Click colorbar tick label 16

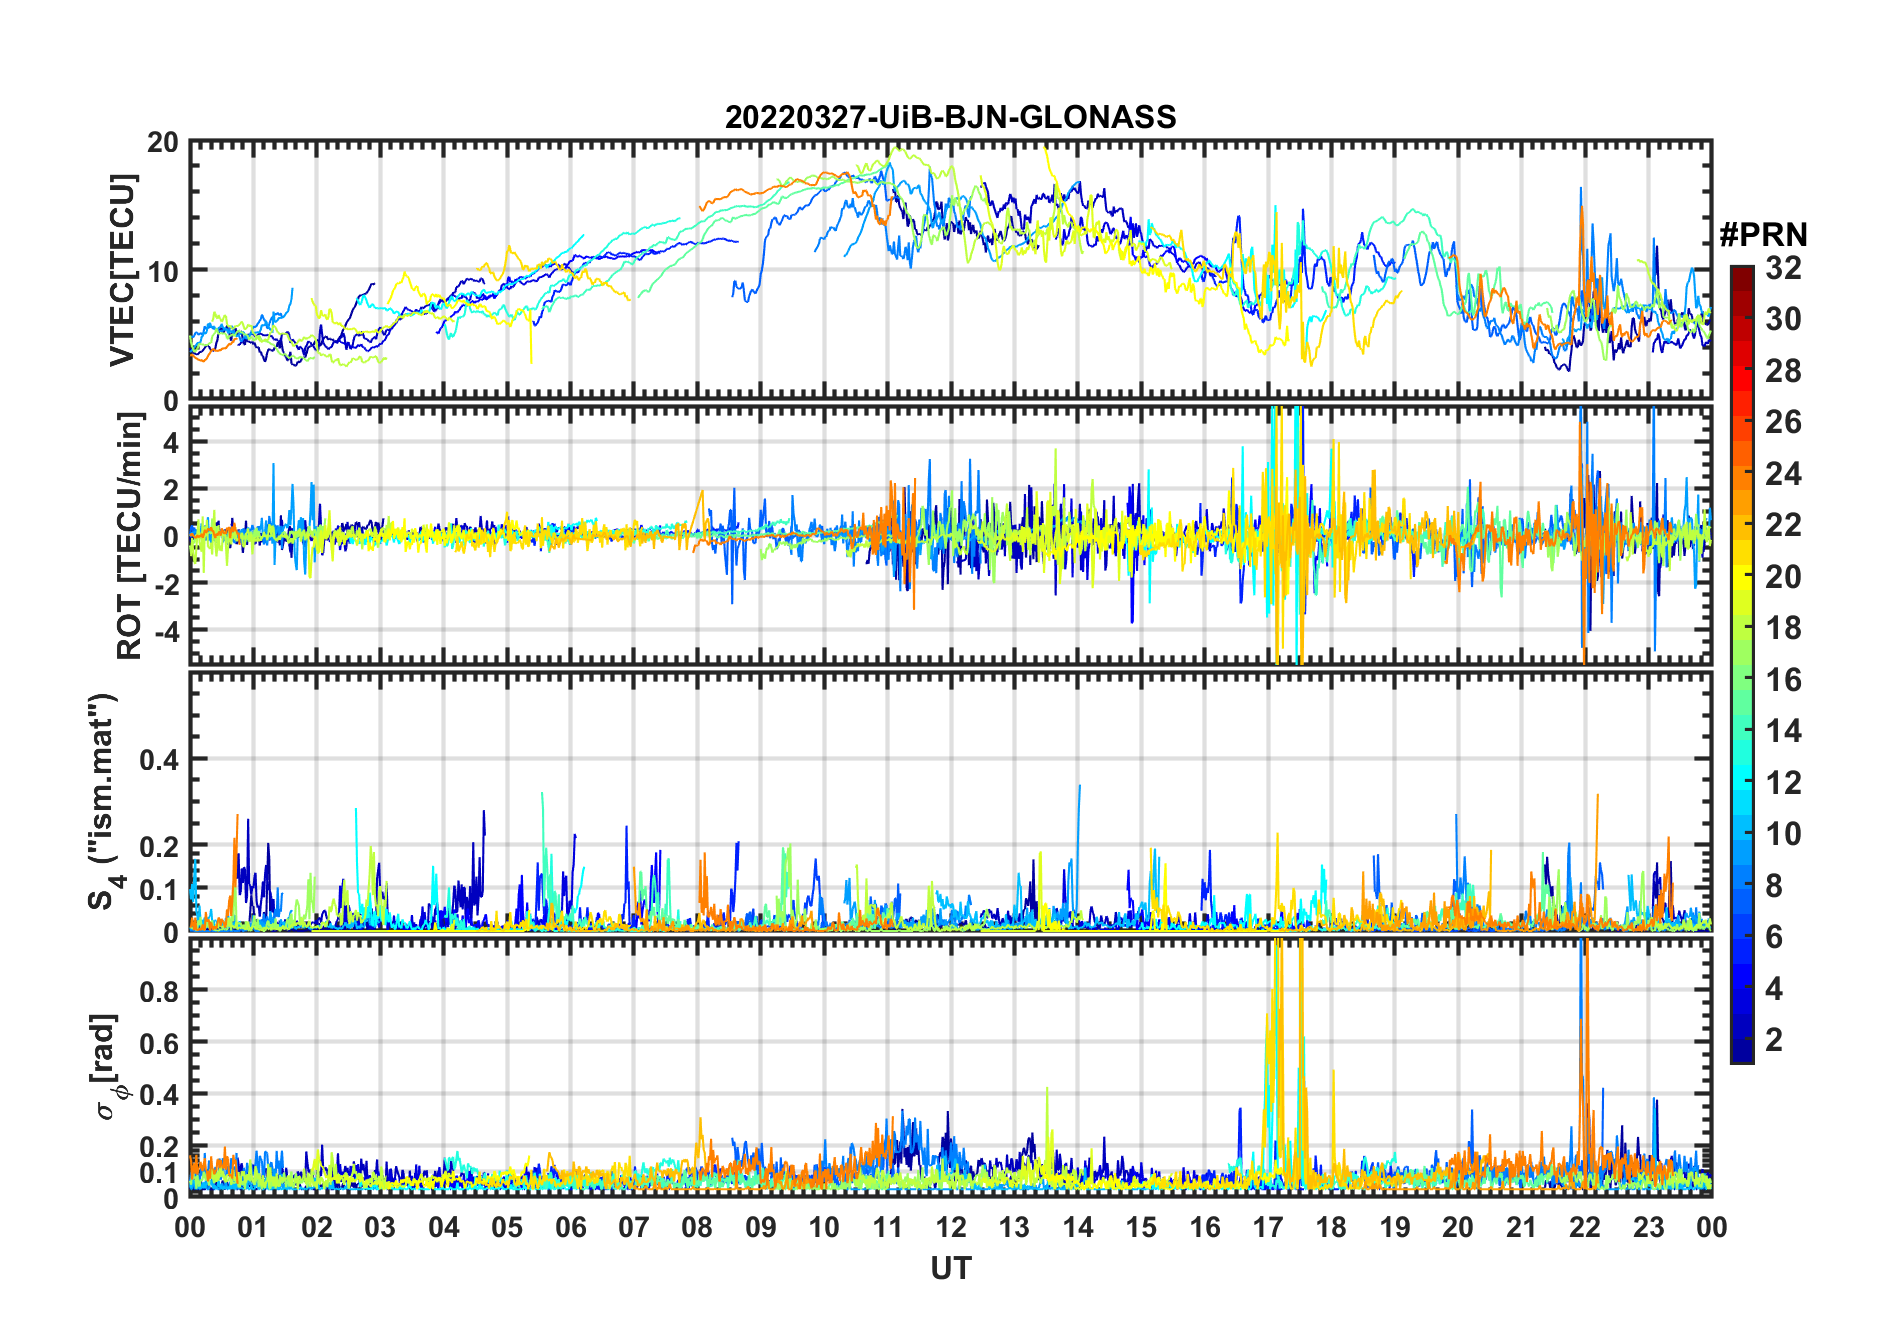coord(1783,680)
